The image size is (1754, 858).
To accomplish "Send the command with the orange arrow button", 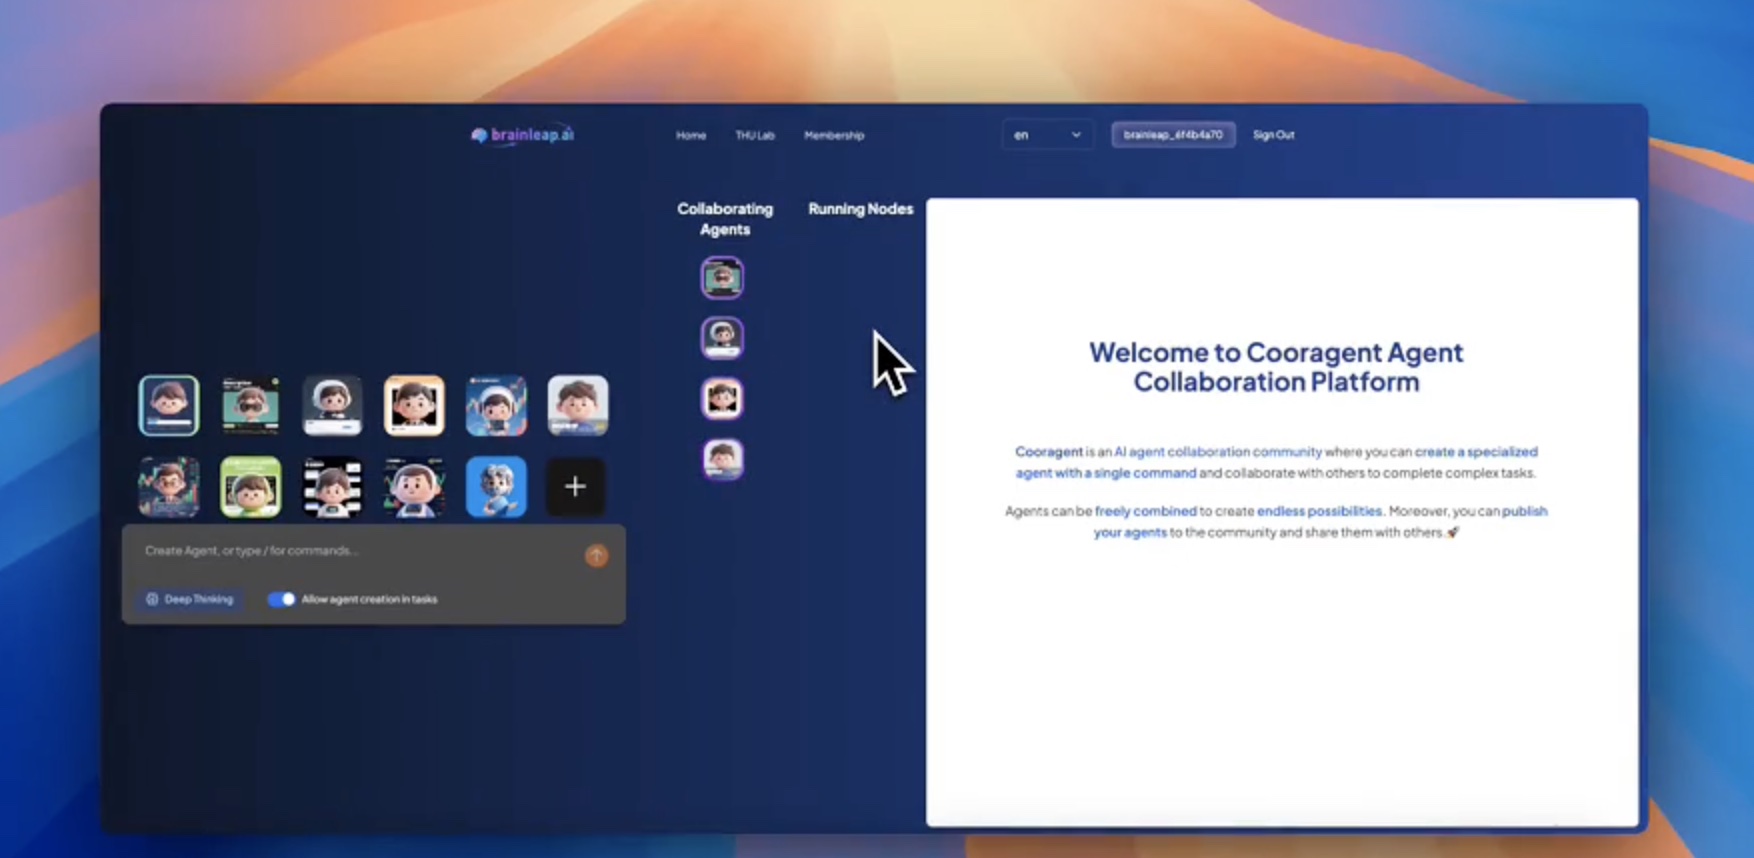I will [596, 556].
